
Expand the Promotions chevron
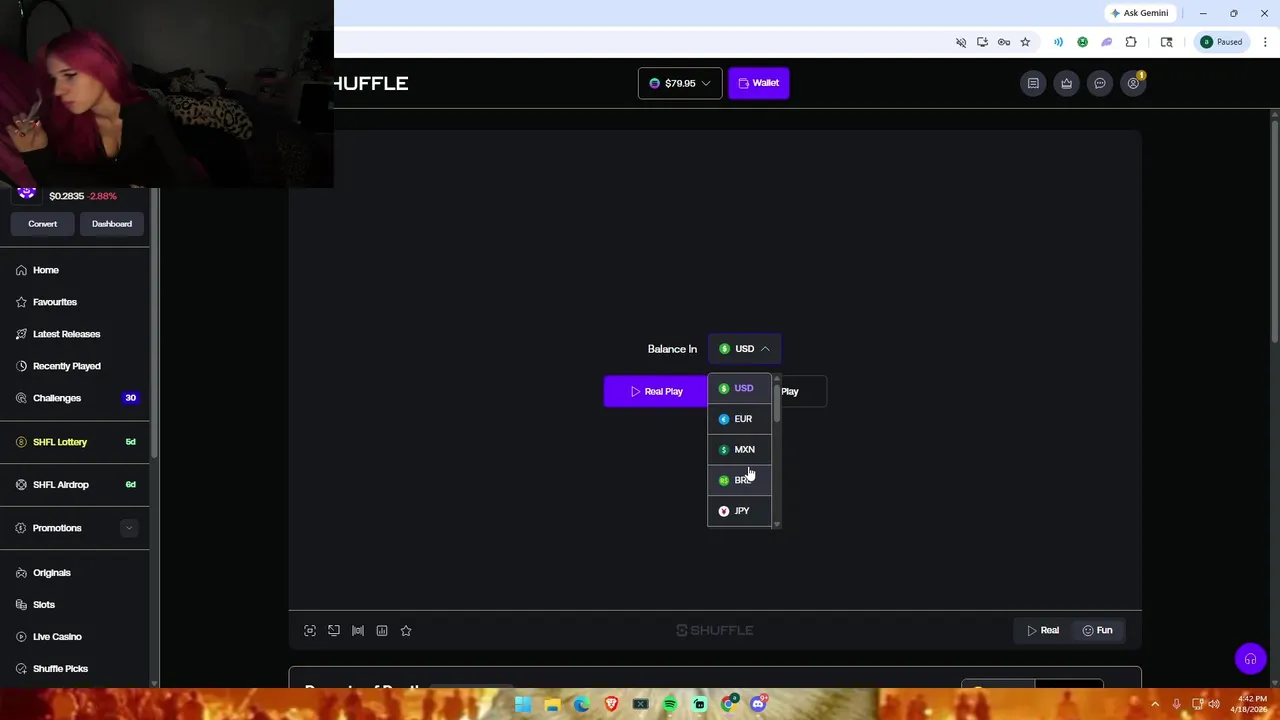128,528
